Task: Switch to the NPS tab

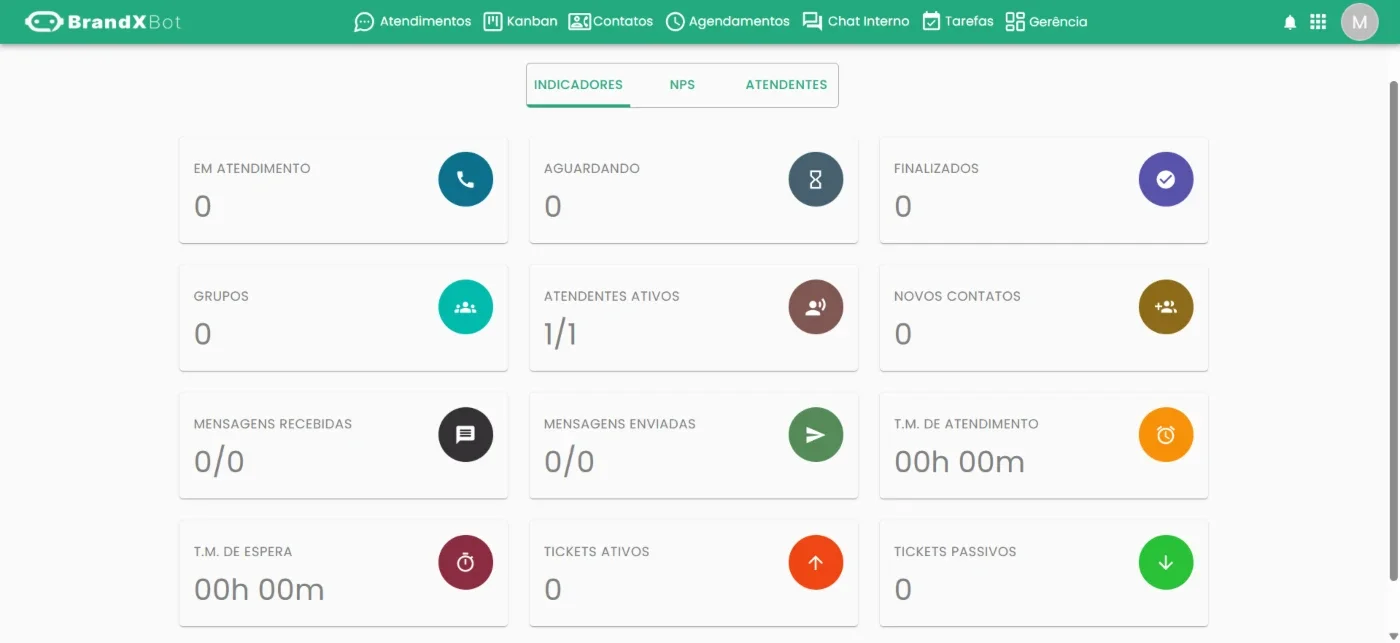Action: pyautogui.click(x=682, y=85)
